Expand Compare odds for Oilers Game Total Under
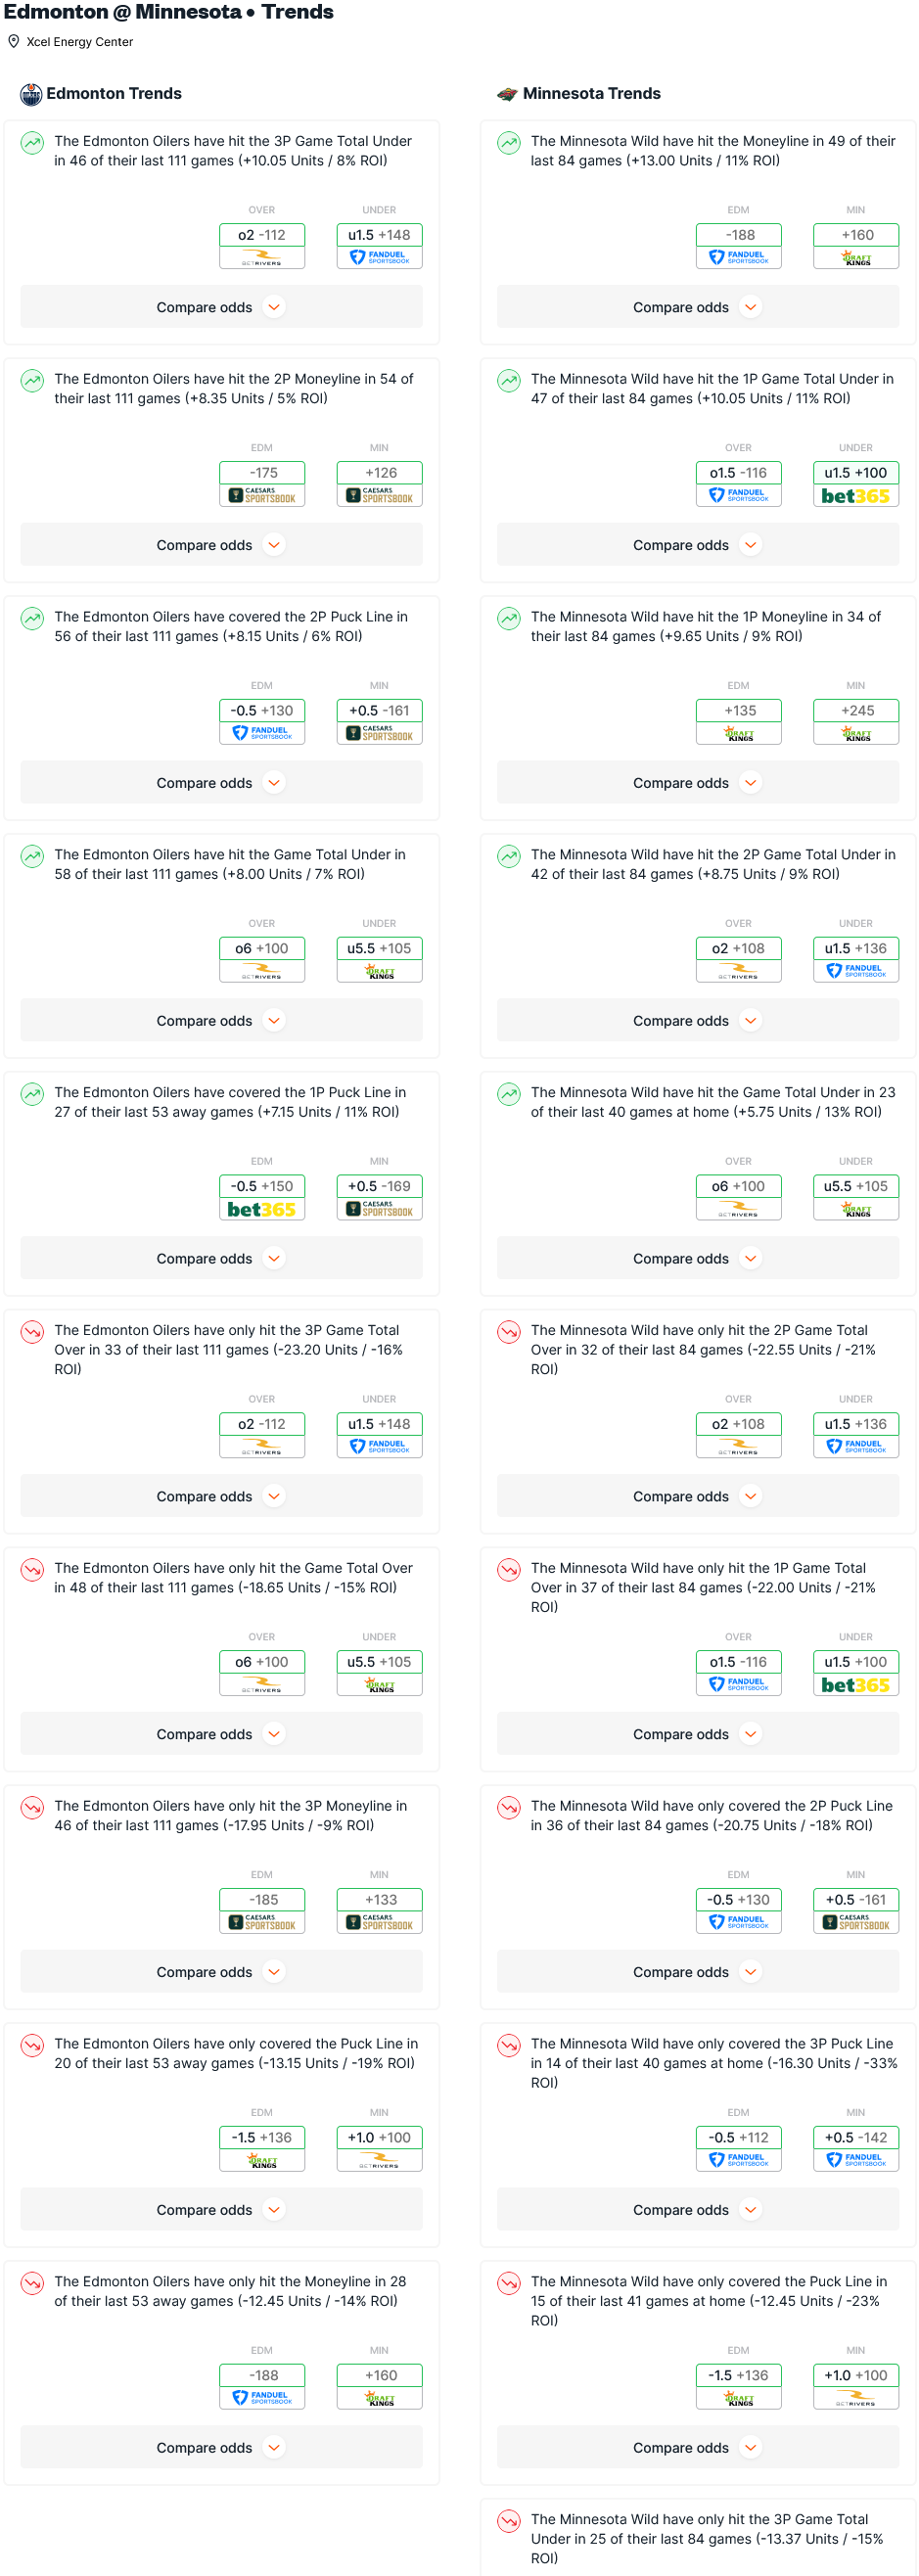The width and height of the screenshot is (919, 2576). (221, 1021)
